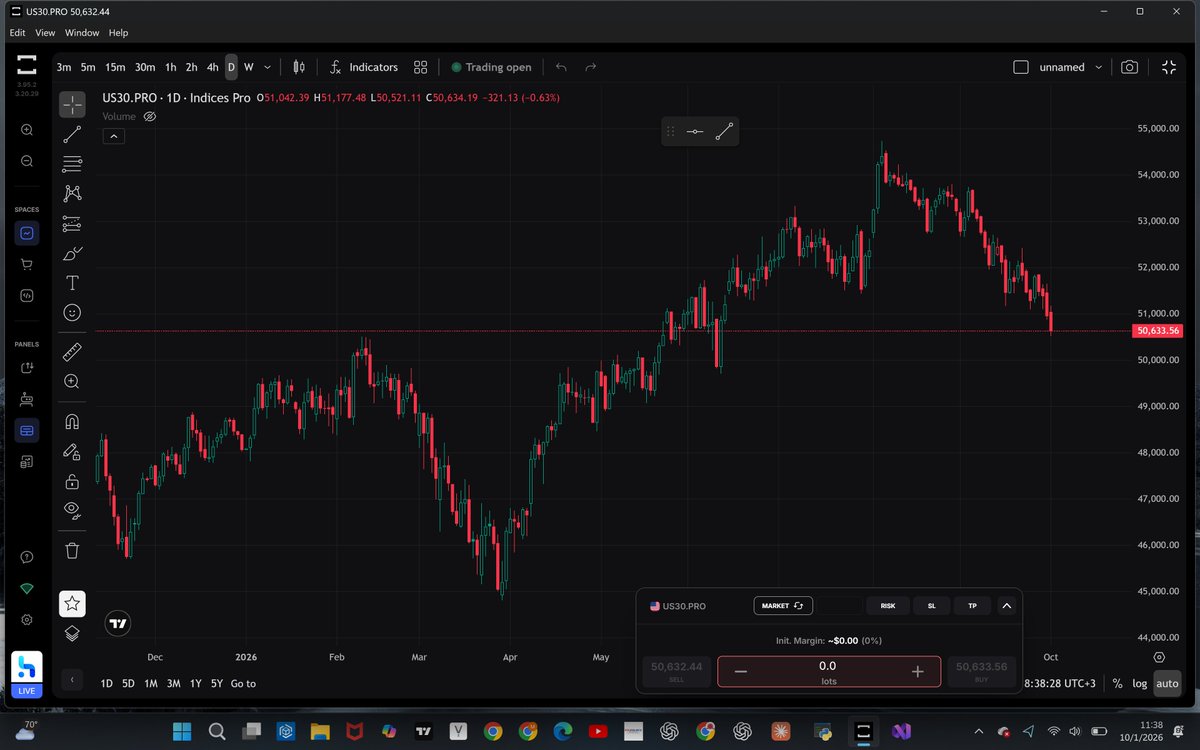Viewport: 1200px width, 750px height.
Task: Redo the last chart action
Action: point(591,67)
